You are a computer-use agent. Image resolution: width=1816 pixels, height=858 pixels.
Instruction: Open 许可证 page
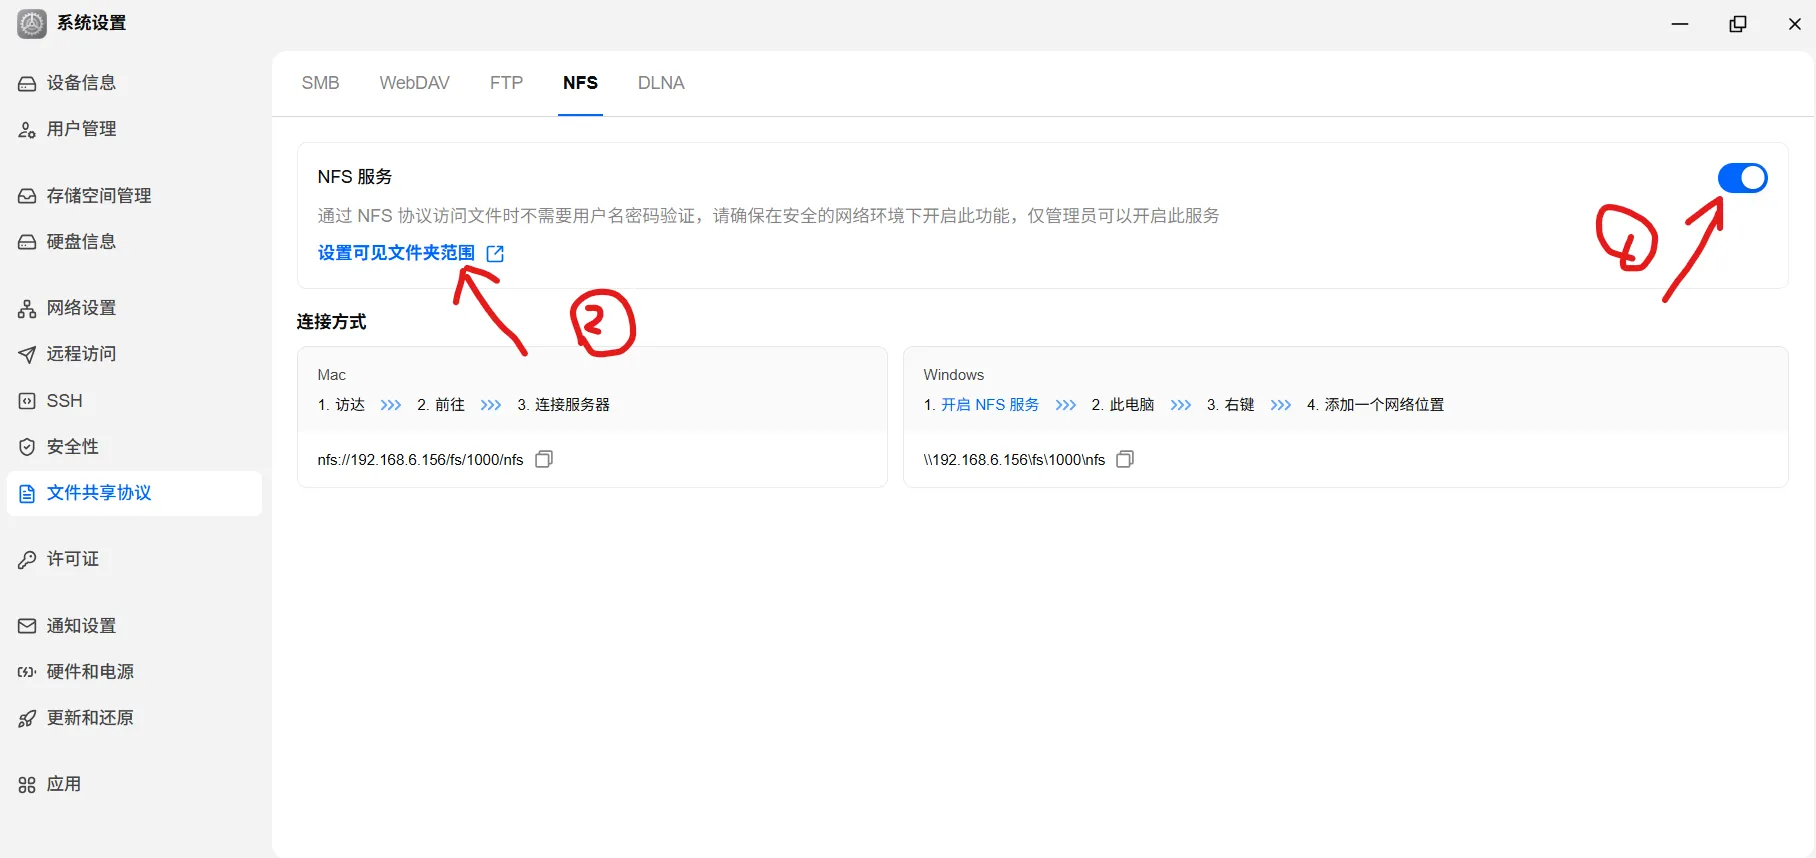134,559
